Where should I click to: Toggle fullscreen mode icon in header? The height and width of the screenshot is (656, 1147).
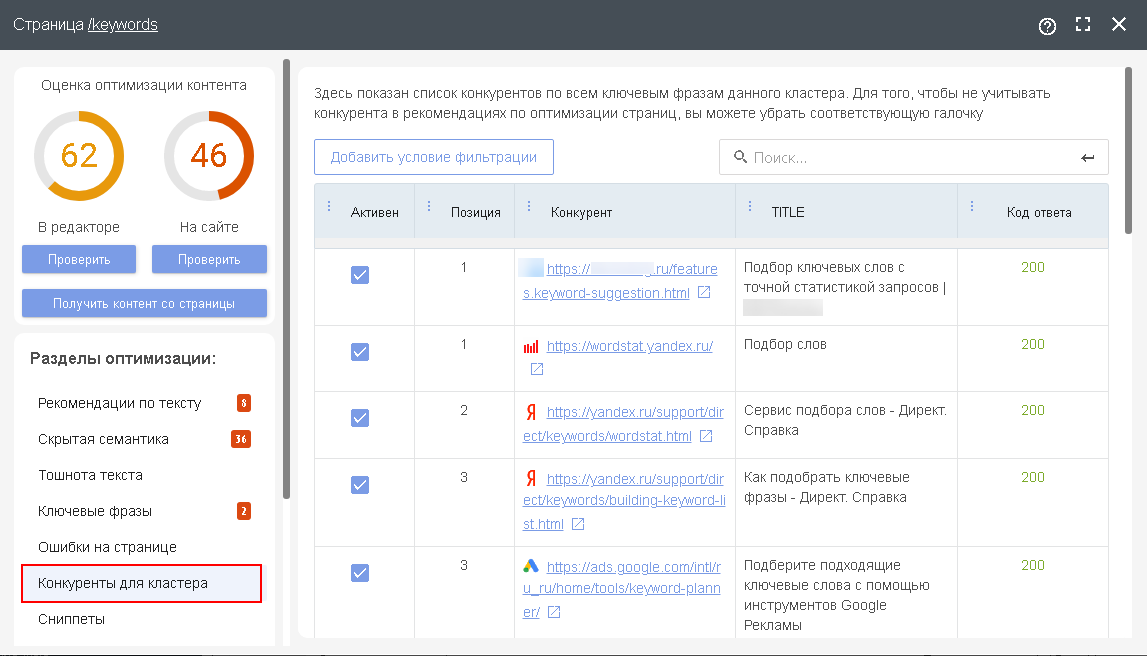[1083, 25]
